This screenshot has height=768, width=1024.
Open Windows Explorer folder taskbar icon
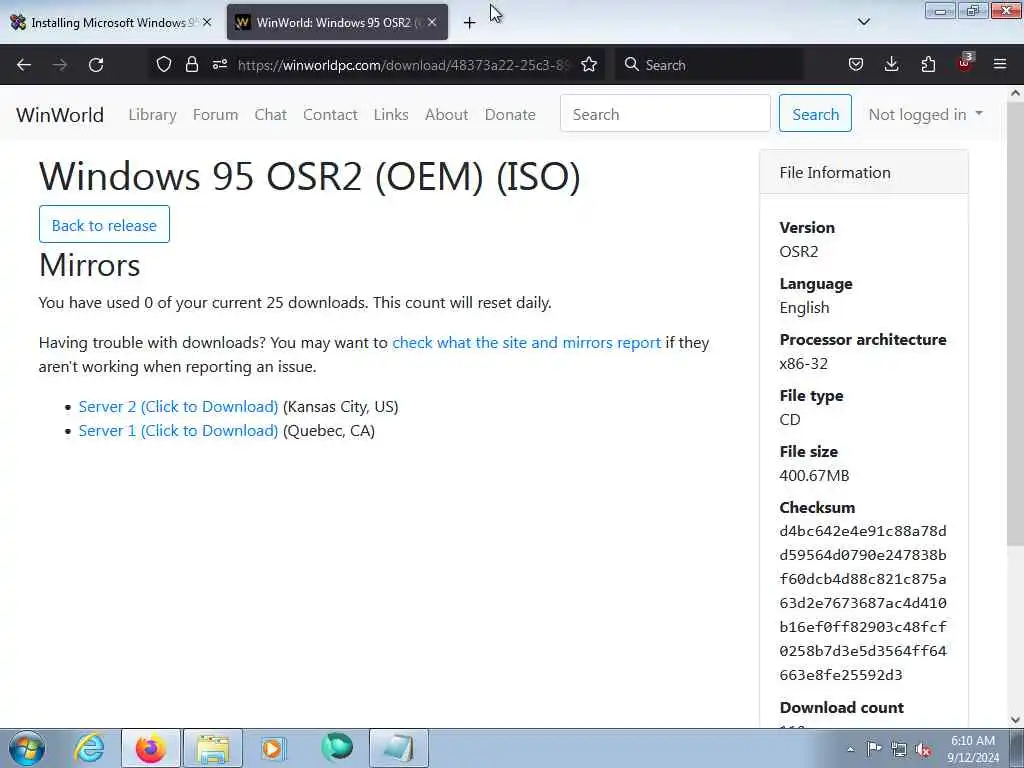(x=213, y=748)
